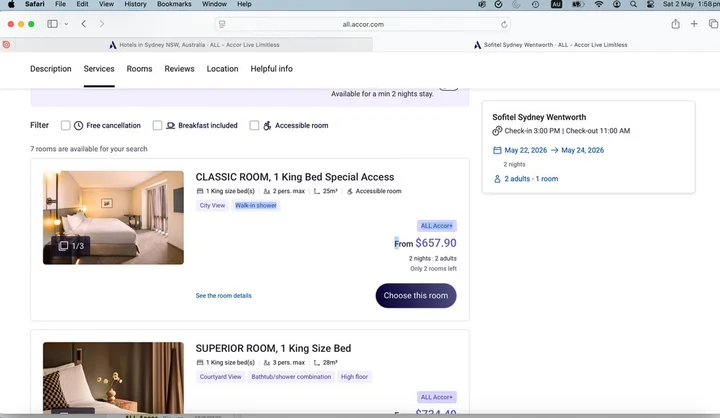The height and width of the screenshot is (418, 720).
Task: Open the Classic Room photo thumbnail
Action: pyautogui.click(x=113, y=217)
